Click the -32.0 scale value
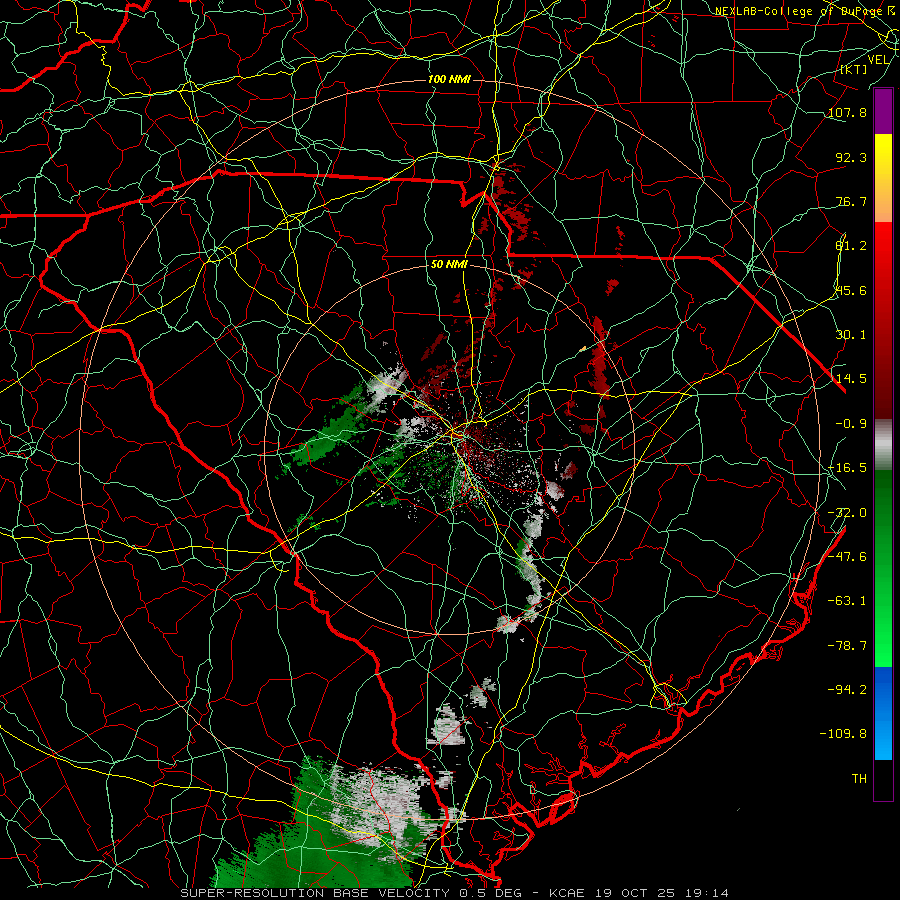This screenshot has height=900, width=900. pyautogui.click(x=847, y=513)
